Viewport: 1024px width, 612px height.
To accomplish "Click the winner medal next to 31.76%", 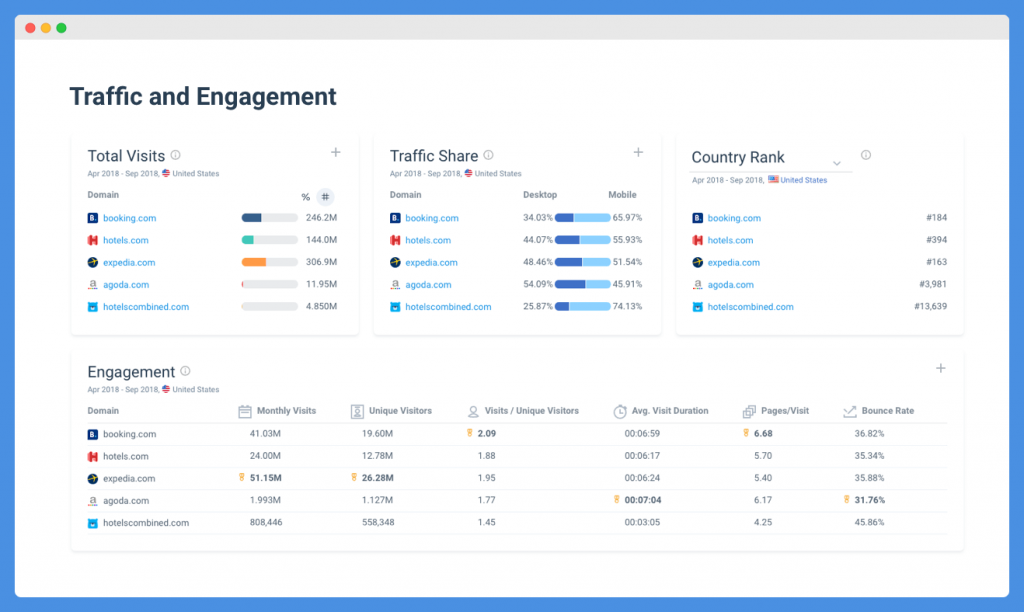I will click(846, 500).
